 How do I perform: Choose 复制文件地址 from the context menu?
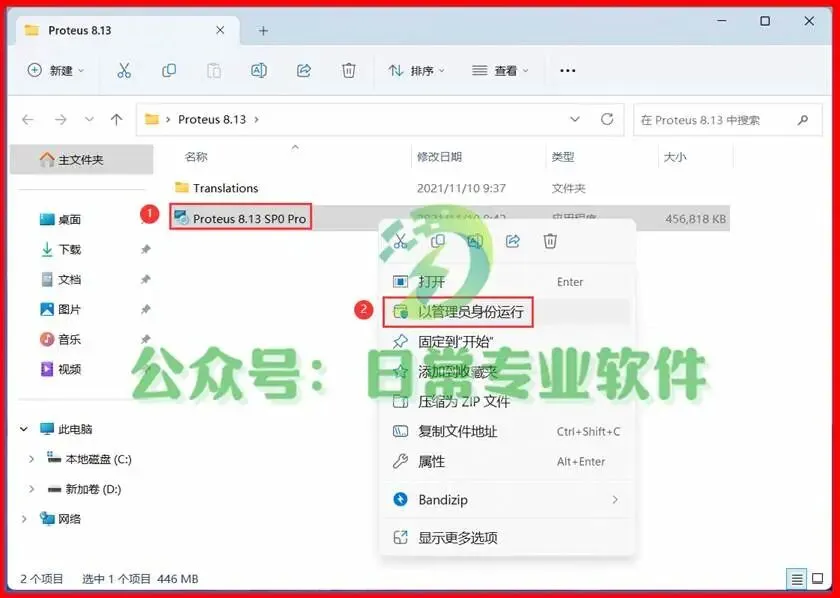507,431
